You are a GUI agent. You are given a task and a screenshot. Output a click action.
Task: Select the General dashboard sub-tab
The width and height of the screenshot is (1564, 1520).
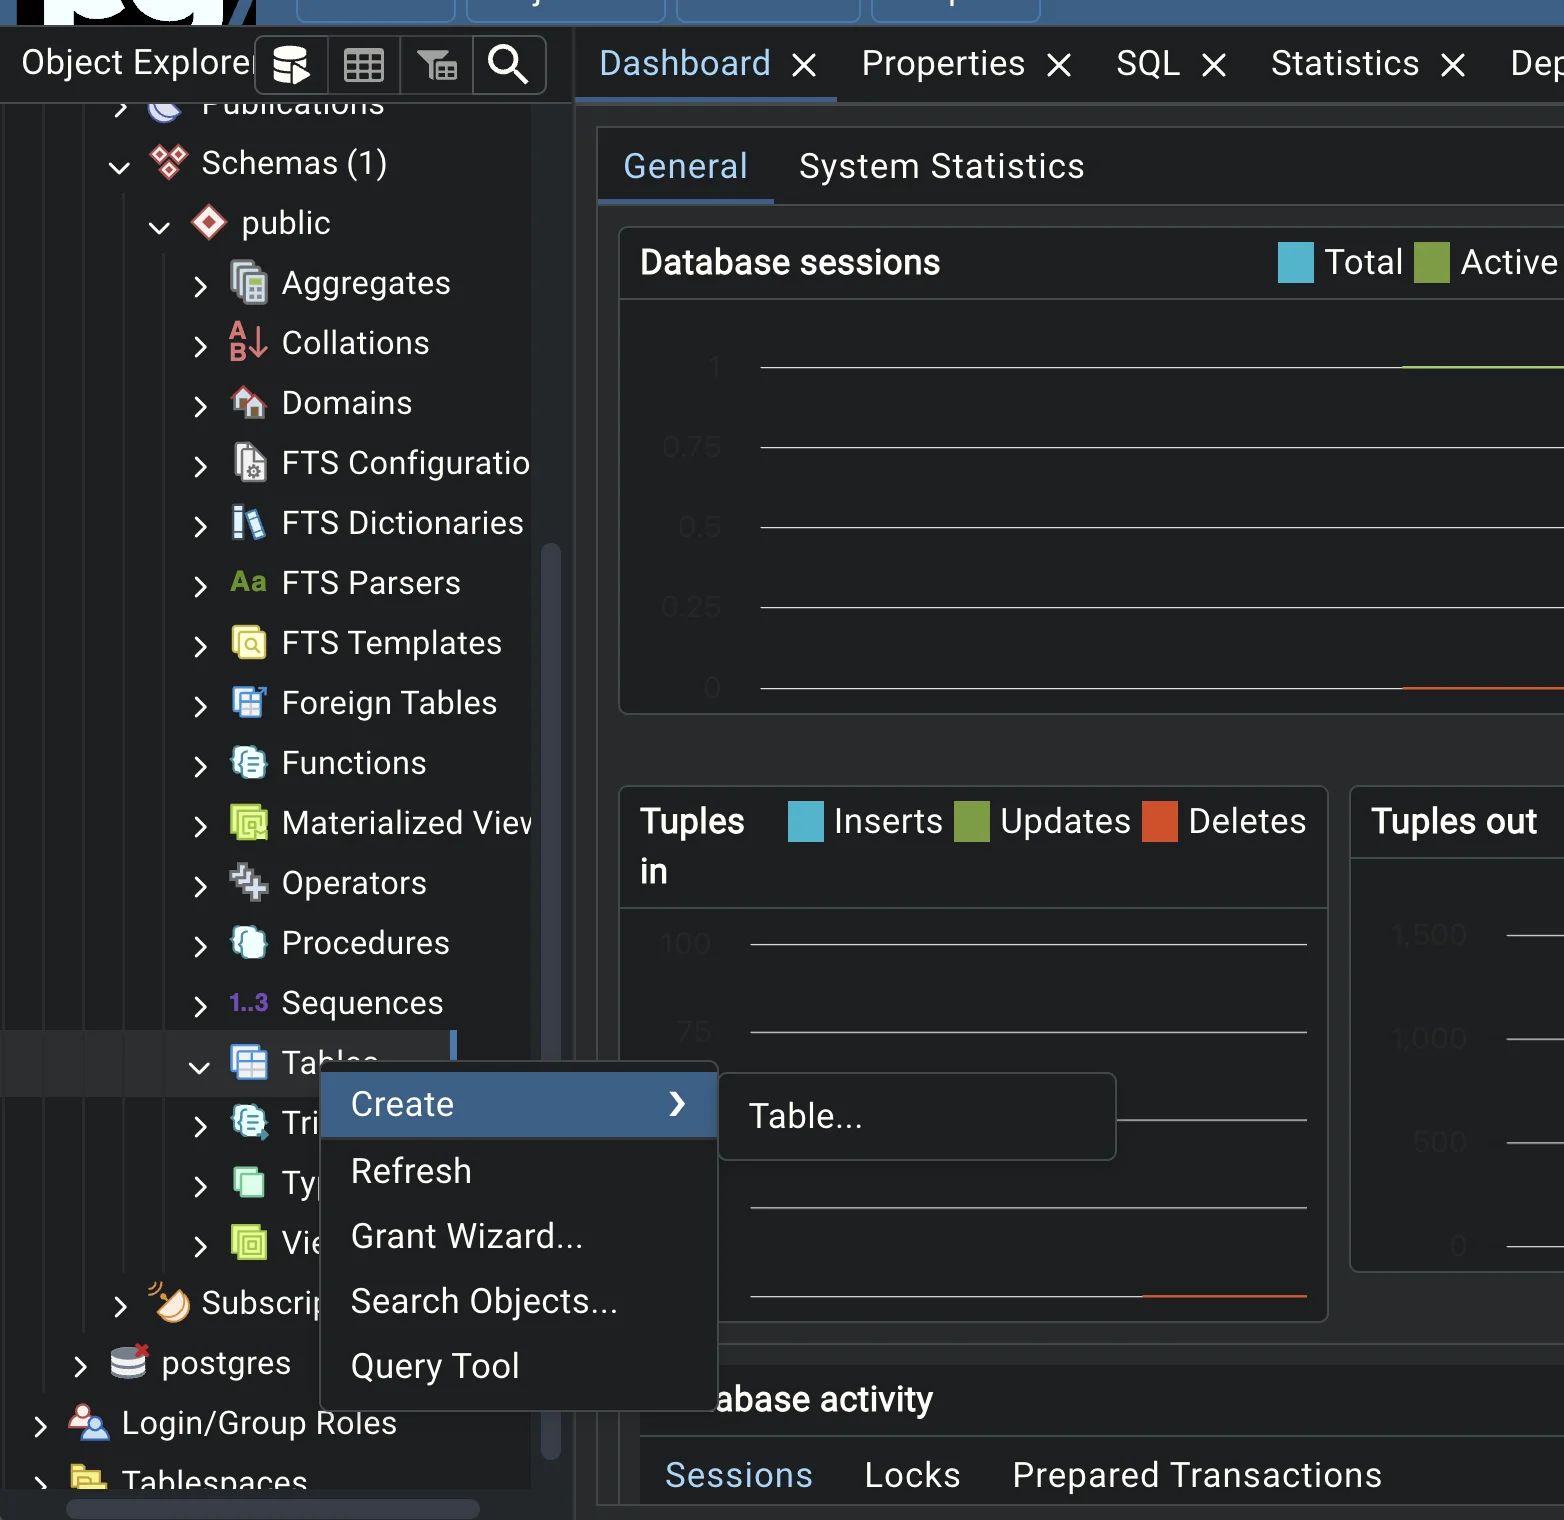point(685,166)
